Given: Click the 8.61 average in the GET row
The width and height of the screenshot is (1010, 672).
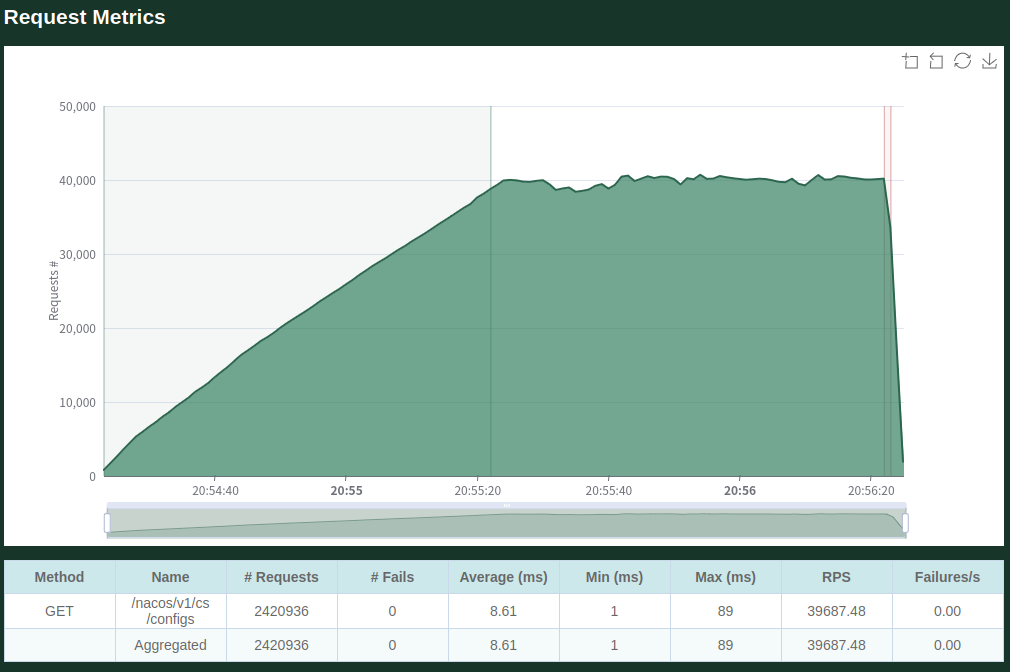Looking at the screenshot, I should [503, 611].
